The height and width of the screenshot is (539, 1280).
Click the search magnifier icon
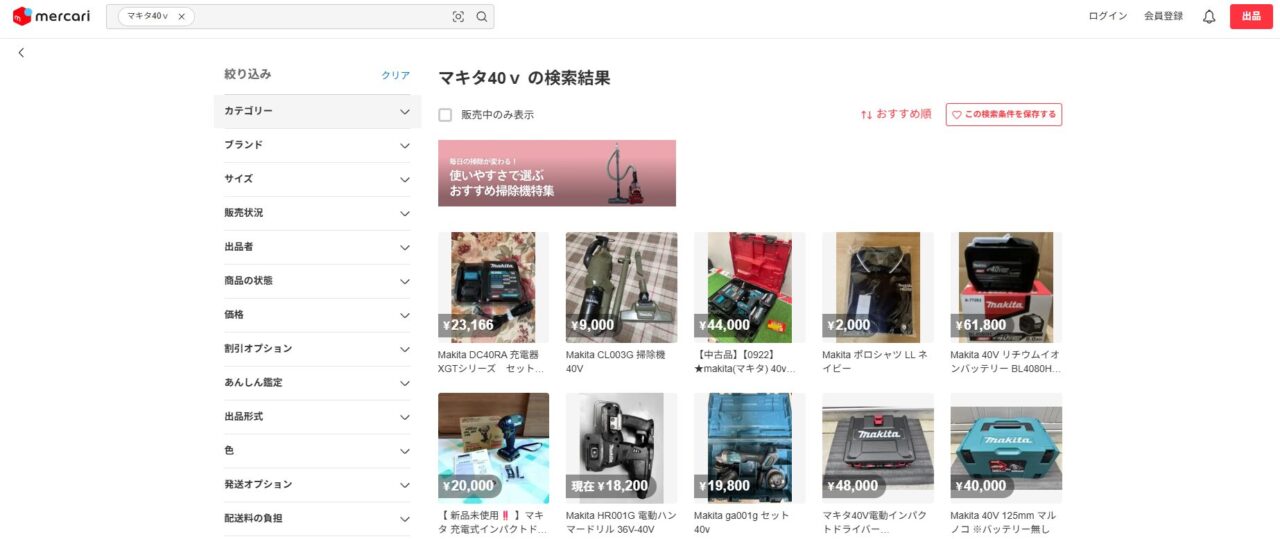481,17
